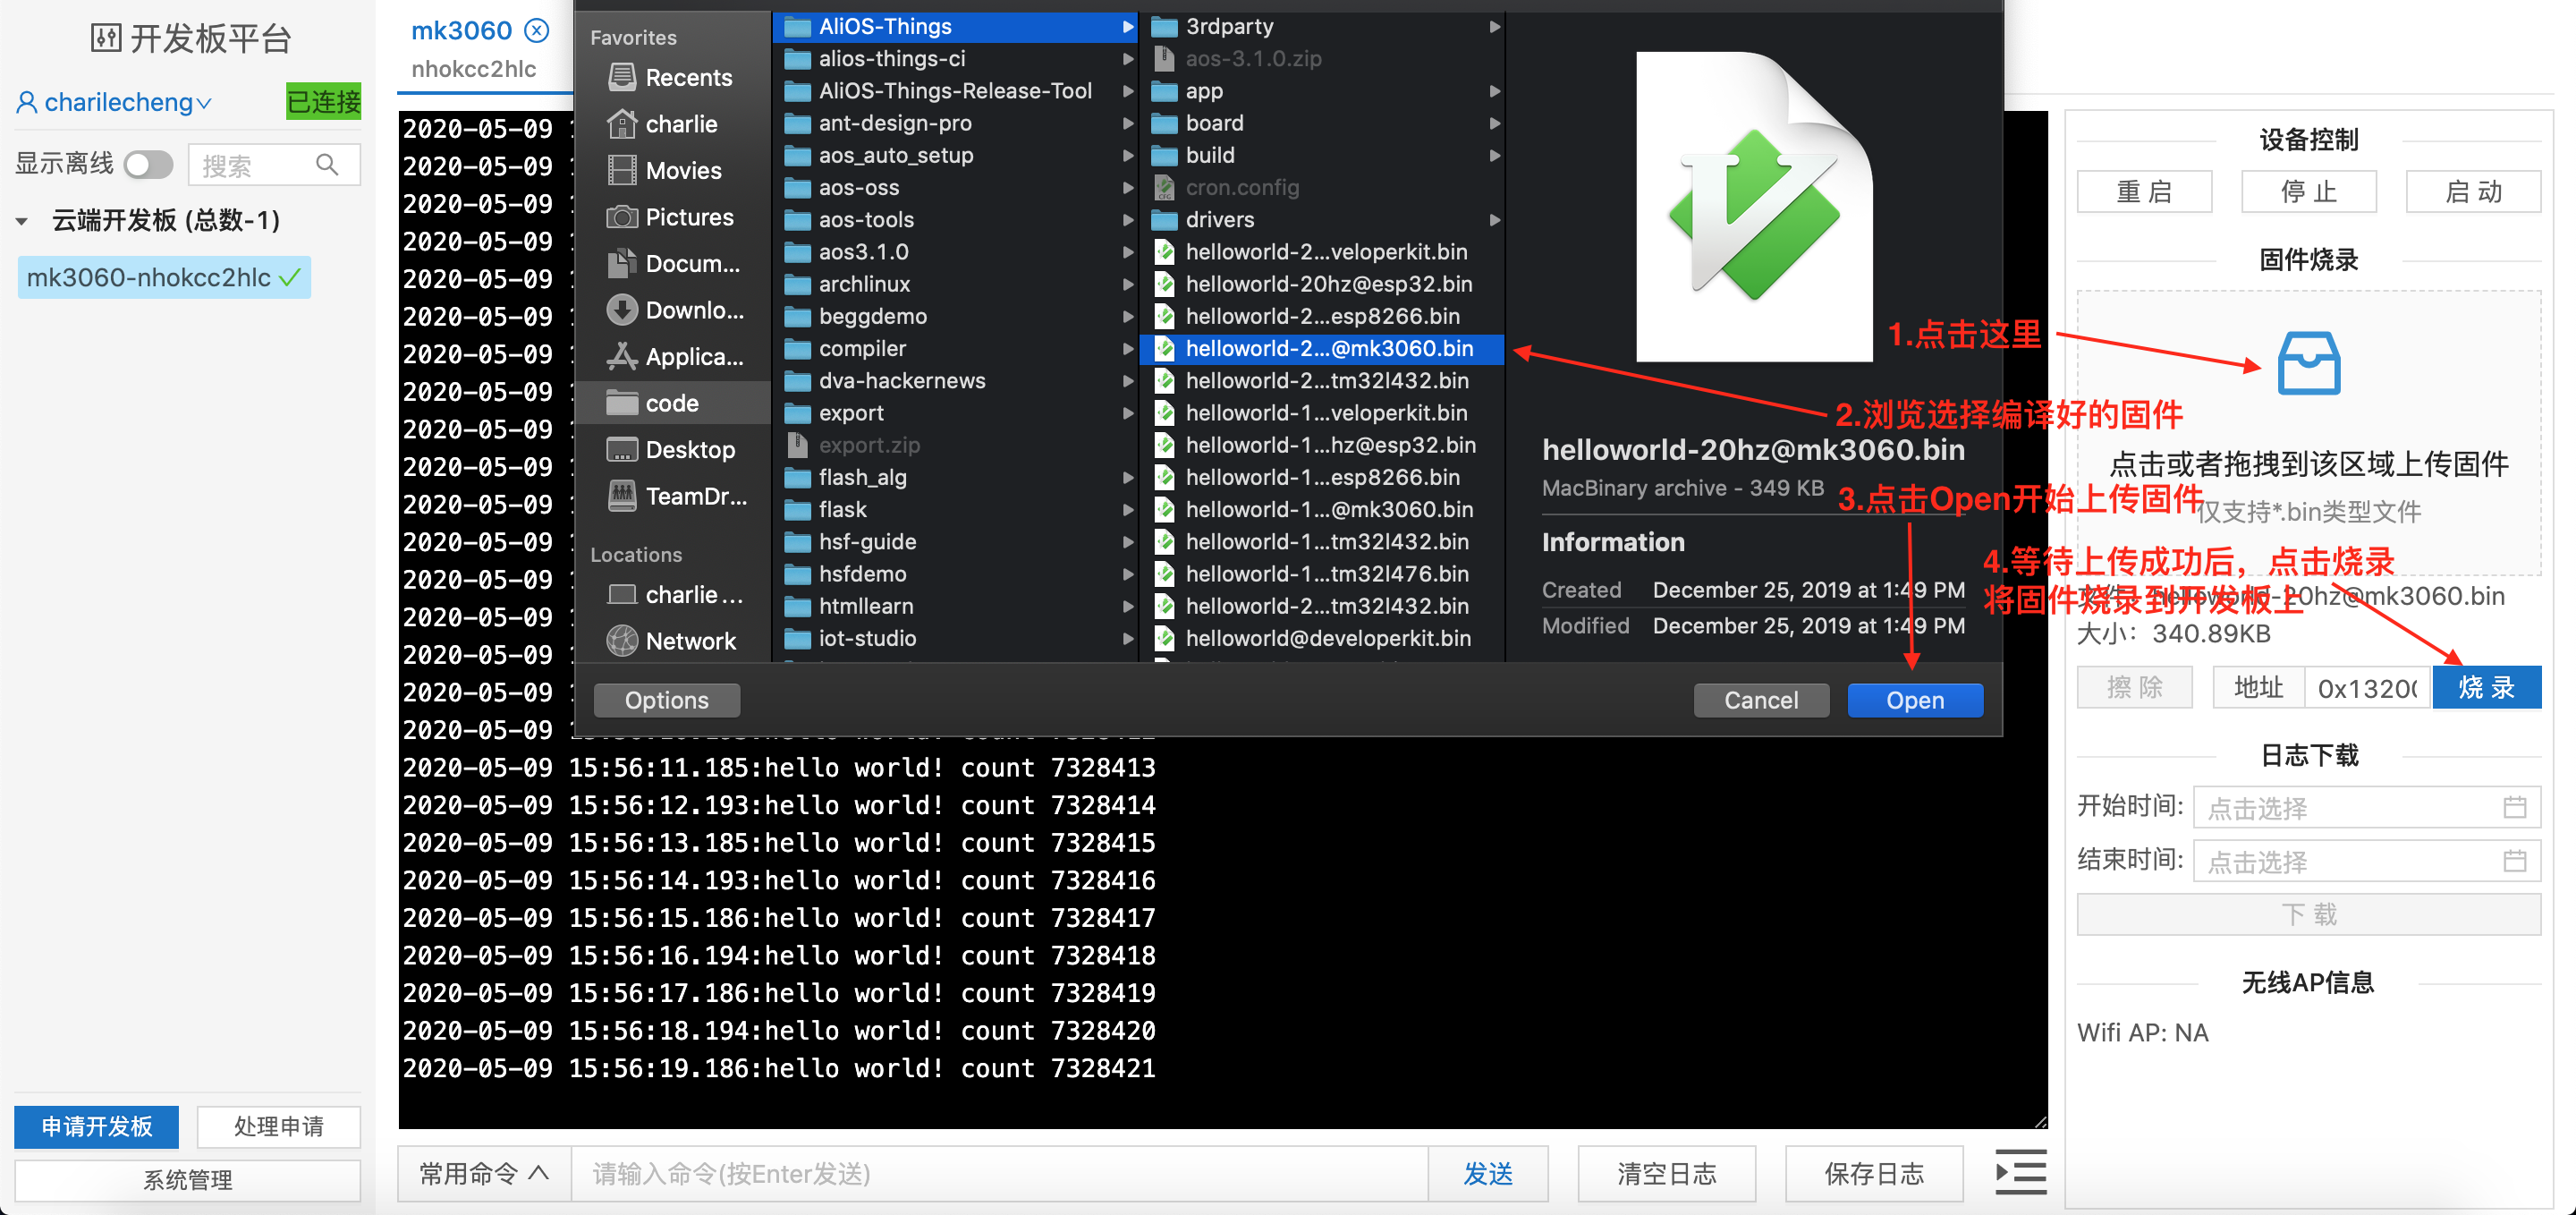Select helloworld-20hz@esp32.bin file
Image resolution: width=2576 pixels, height=1215 pixels.
point(1321,284)
